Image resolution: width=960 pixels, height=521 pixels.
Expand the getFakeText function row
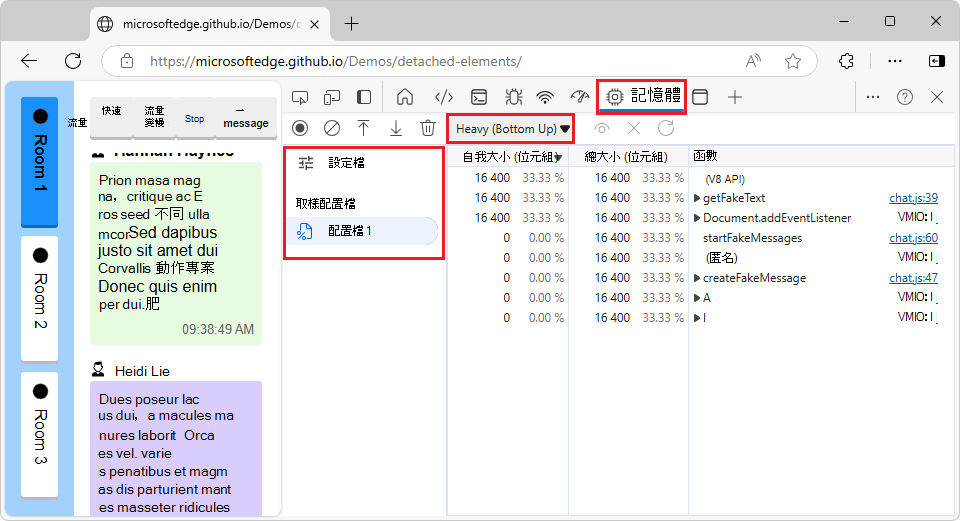tap(697, 198)
